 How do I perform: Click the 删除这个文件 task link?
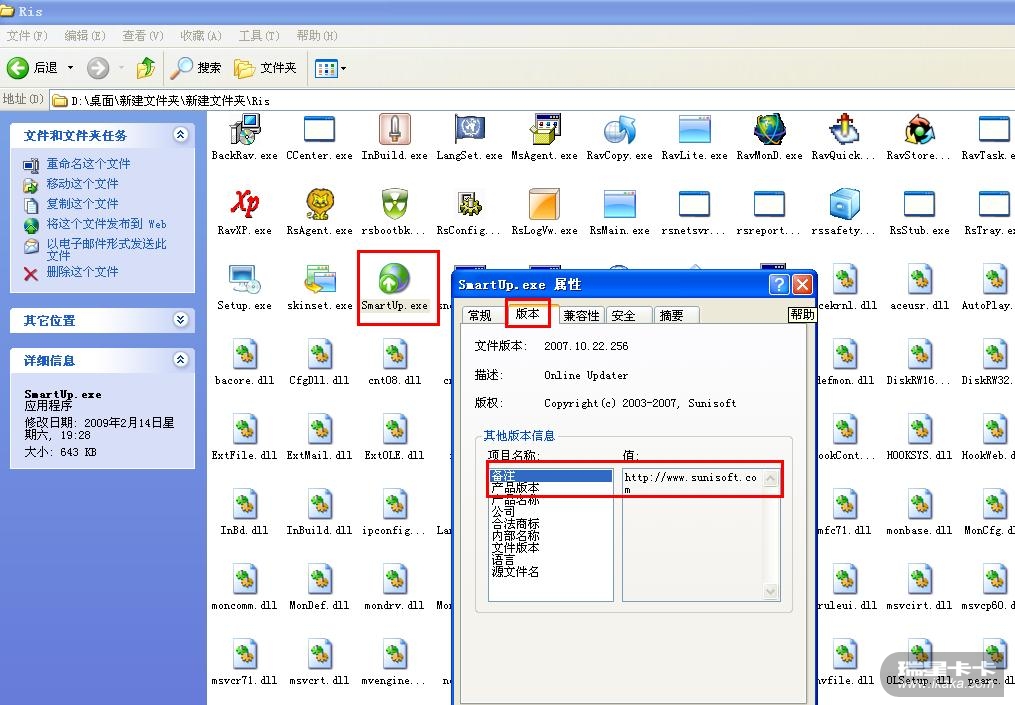[82, 272]
